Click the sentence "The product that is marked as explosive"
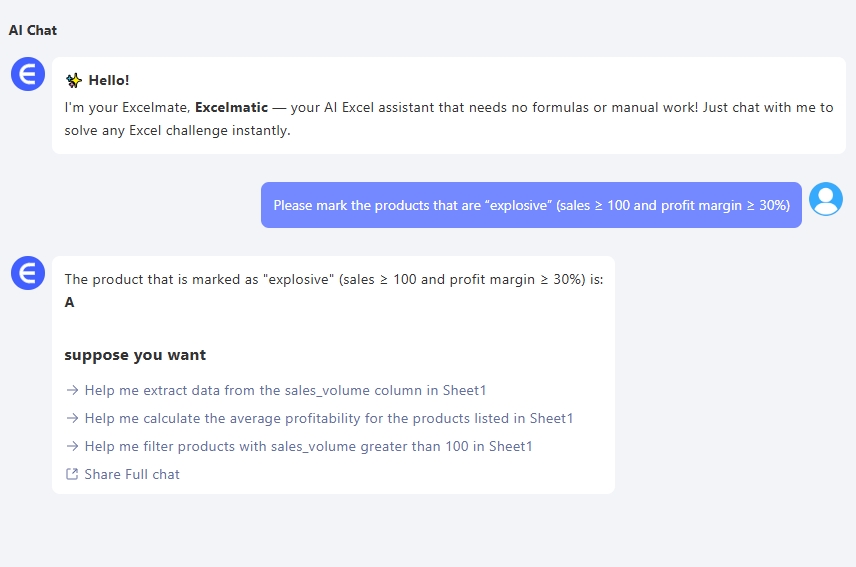Screen dimensions: 856x567 click(334, 280)
